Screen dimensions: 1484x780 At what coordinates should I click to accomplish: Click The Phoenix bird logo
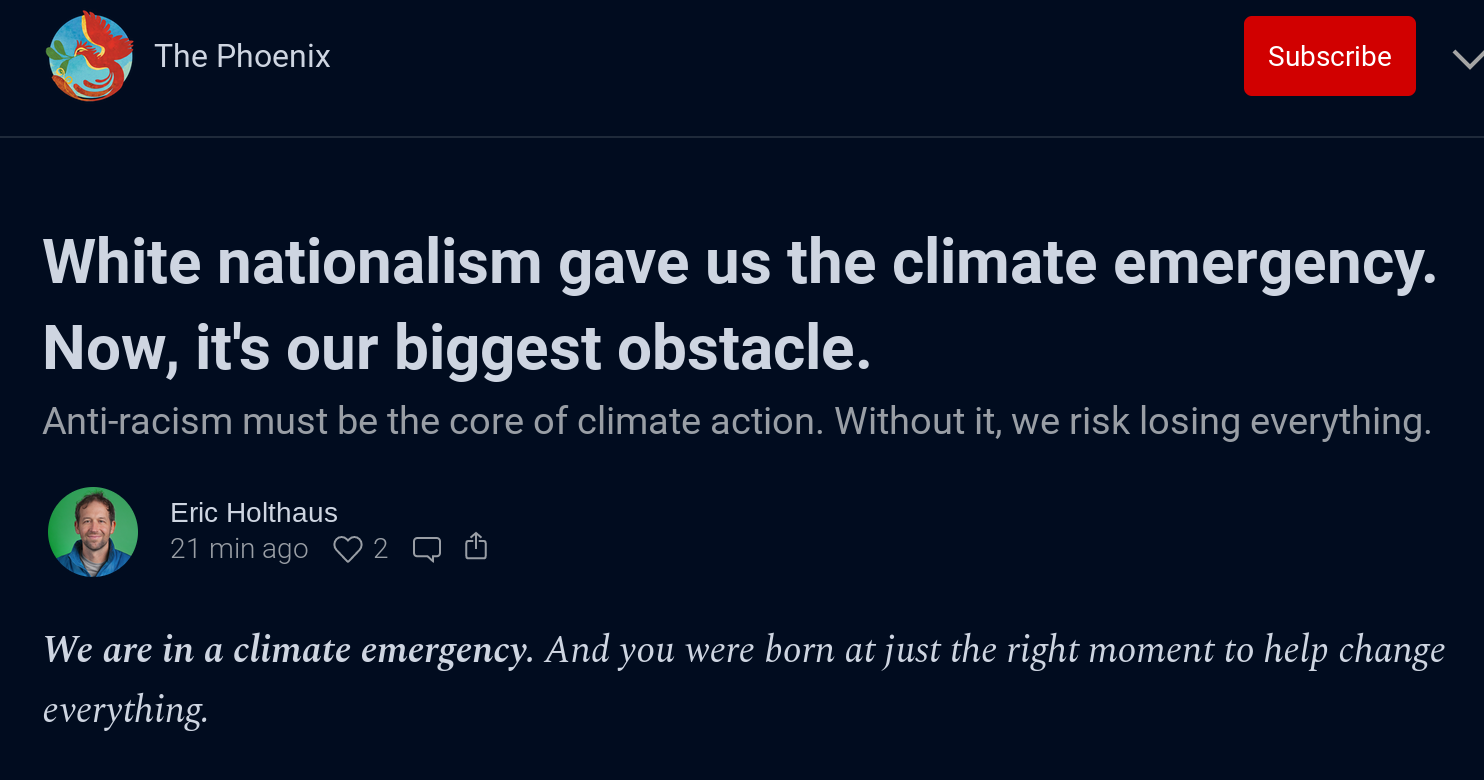pos(90,56)
